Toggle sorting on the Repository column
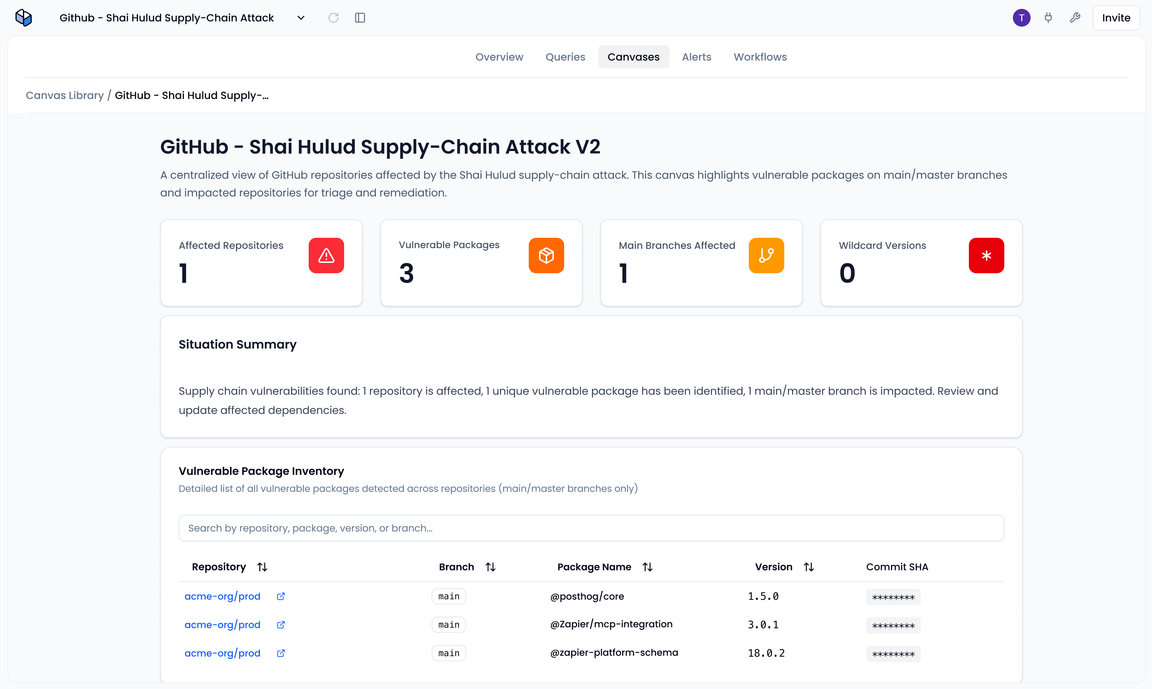 click(261, 566)
